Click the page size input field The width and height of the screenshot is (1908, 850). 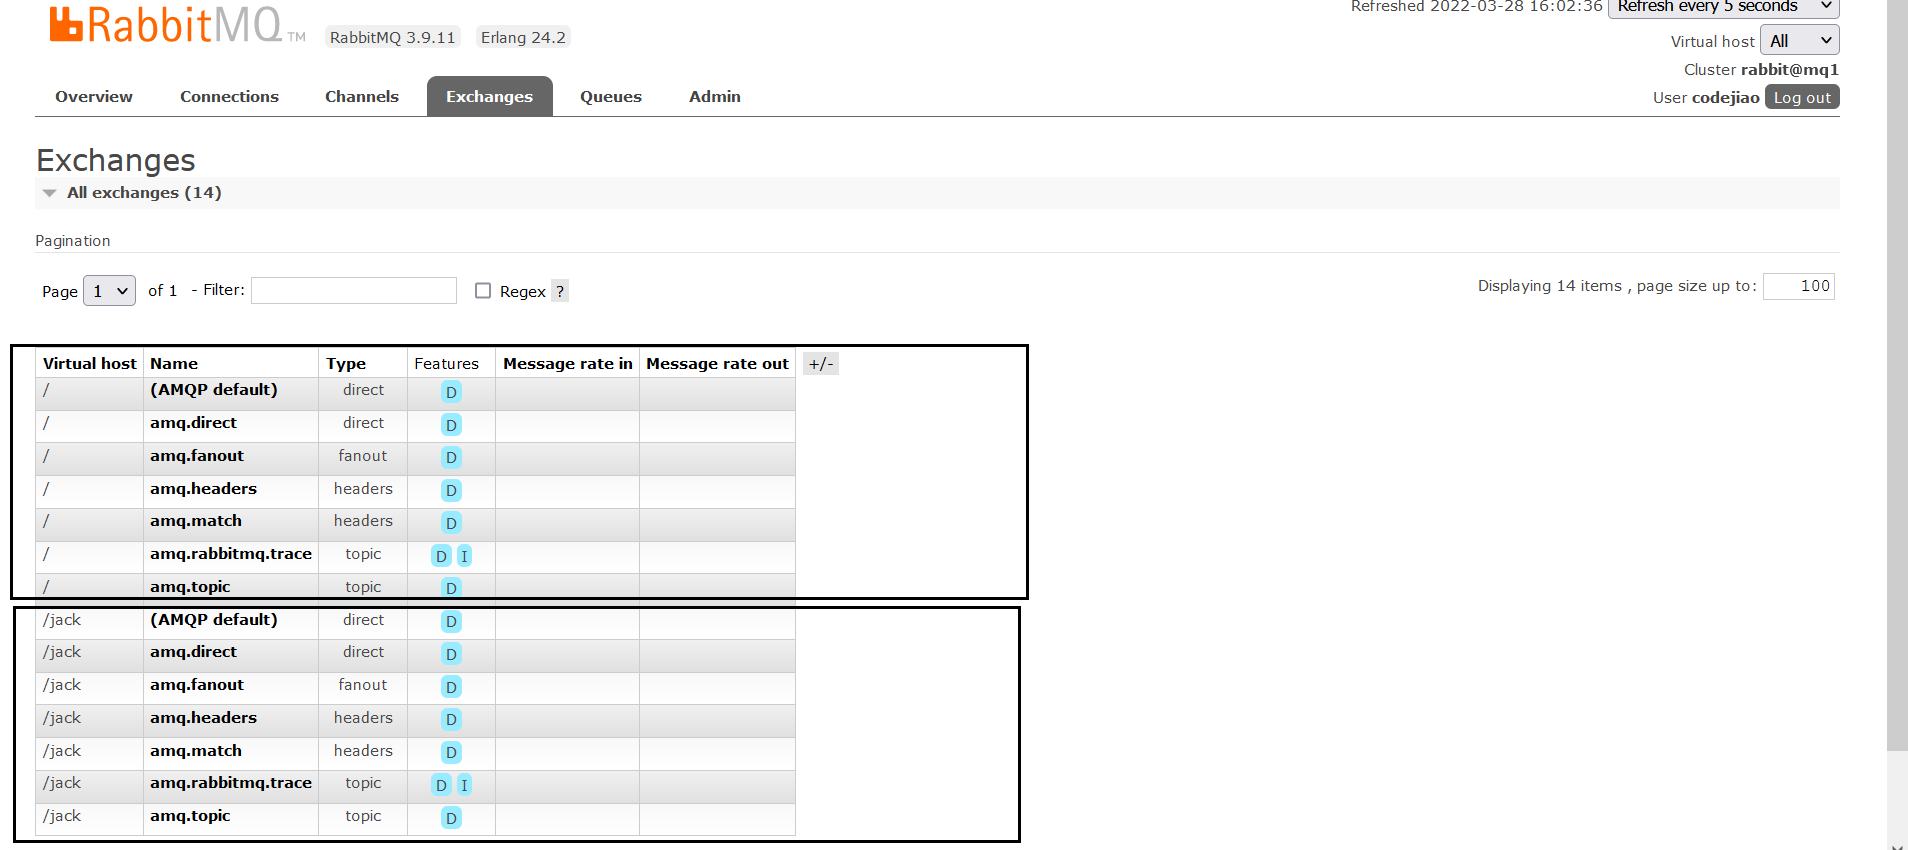1799,286
